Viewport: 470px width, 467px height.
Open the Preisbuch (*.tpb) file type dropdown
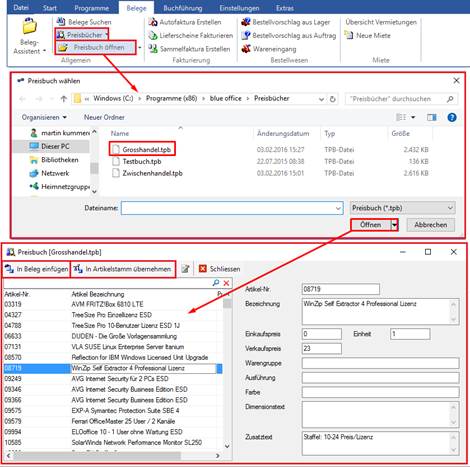pos(403,208)
